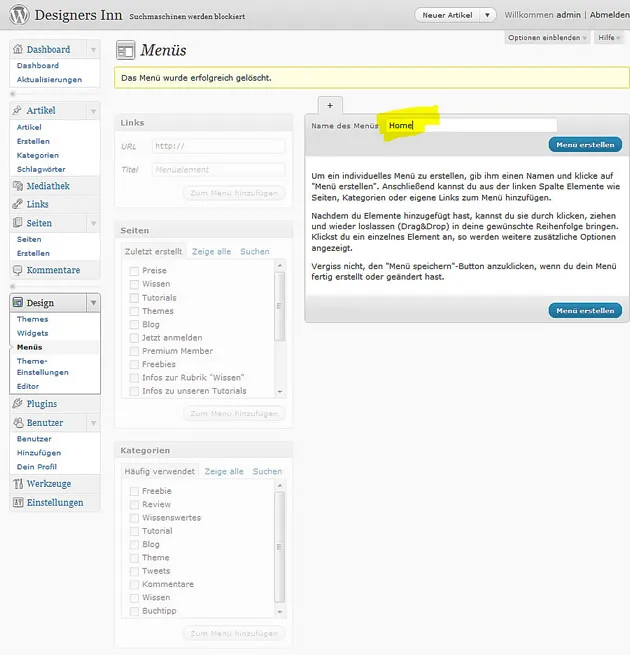Click Zum Menü hinzufügen under Seiten
The width and height of the screenshot is (630, 655).
point(234,413)
